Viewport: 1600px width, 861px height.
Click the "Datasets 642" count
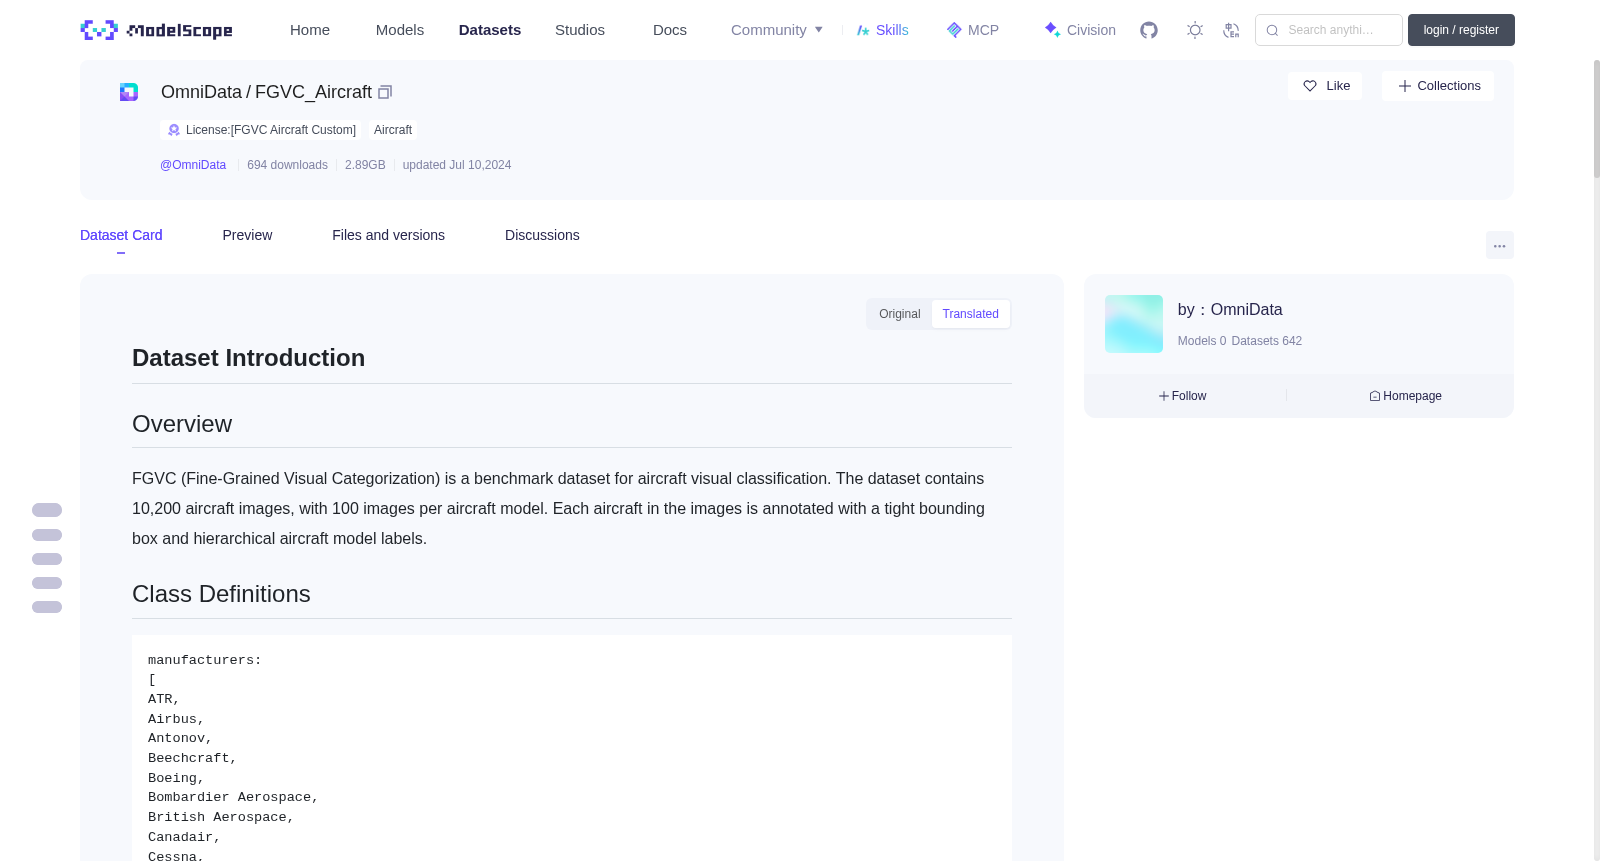point(1267,341)
